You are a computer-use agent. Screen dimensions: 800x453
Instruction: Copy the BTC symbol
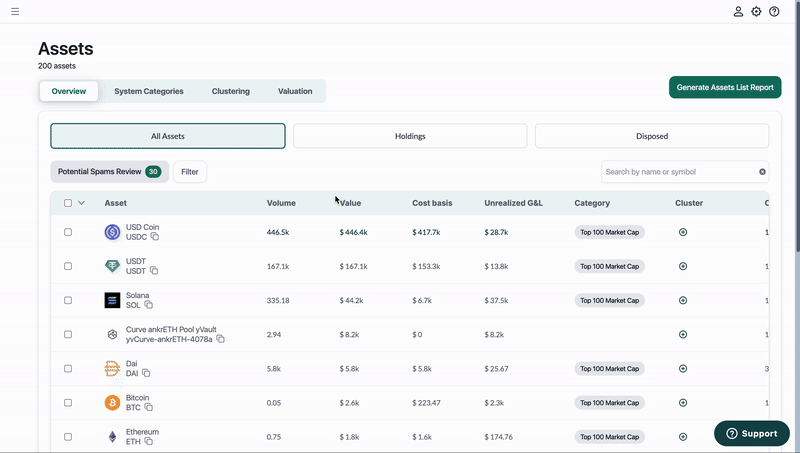pyautogui.click(x=148, y=407)
